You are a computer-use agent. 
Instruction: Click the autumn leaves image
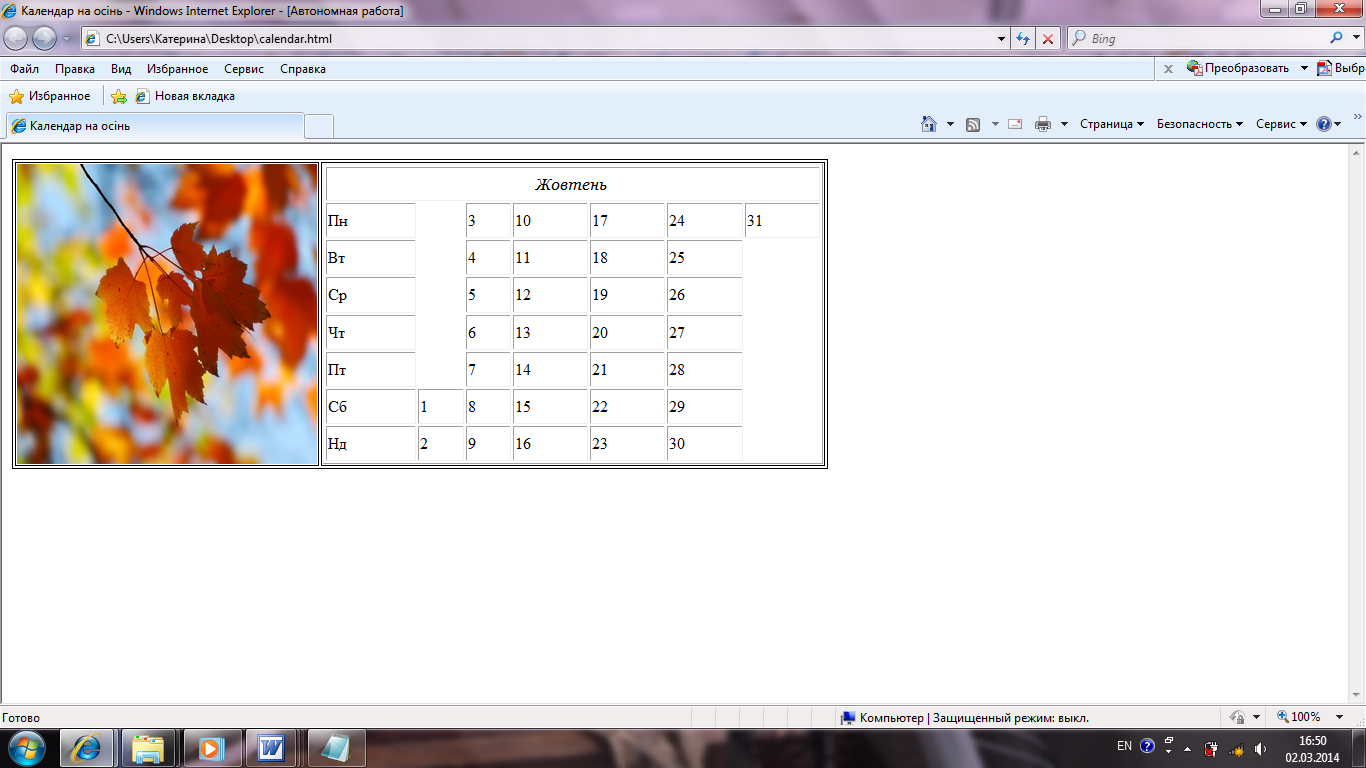[167, 314]
